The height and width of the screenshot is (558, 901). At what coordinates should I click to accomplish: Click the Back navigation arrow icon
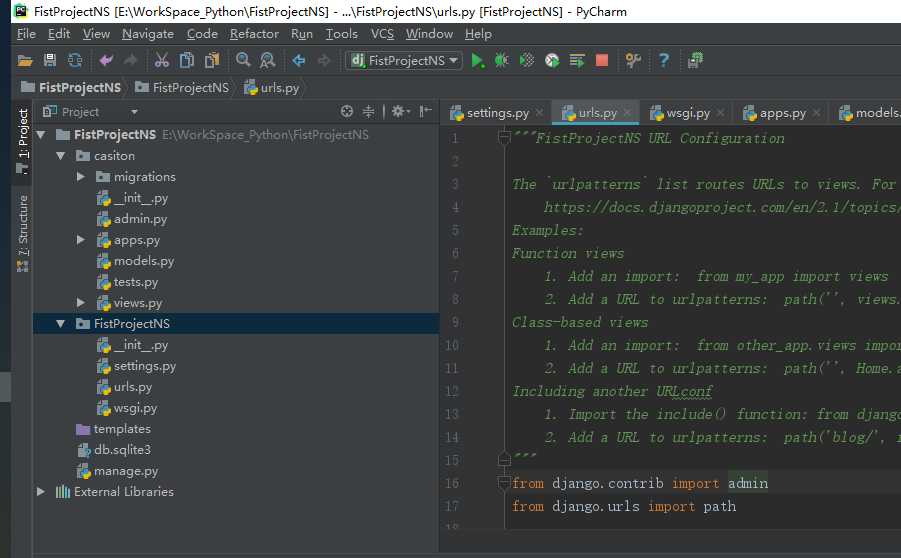[x=298, y=60]
